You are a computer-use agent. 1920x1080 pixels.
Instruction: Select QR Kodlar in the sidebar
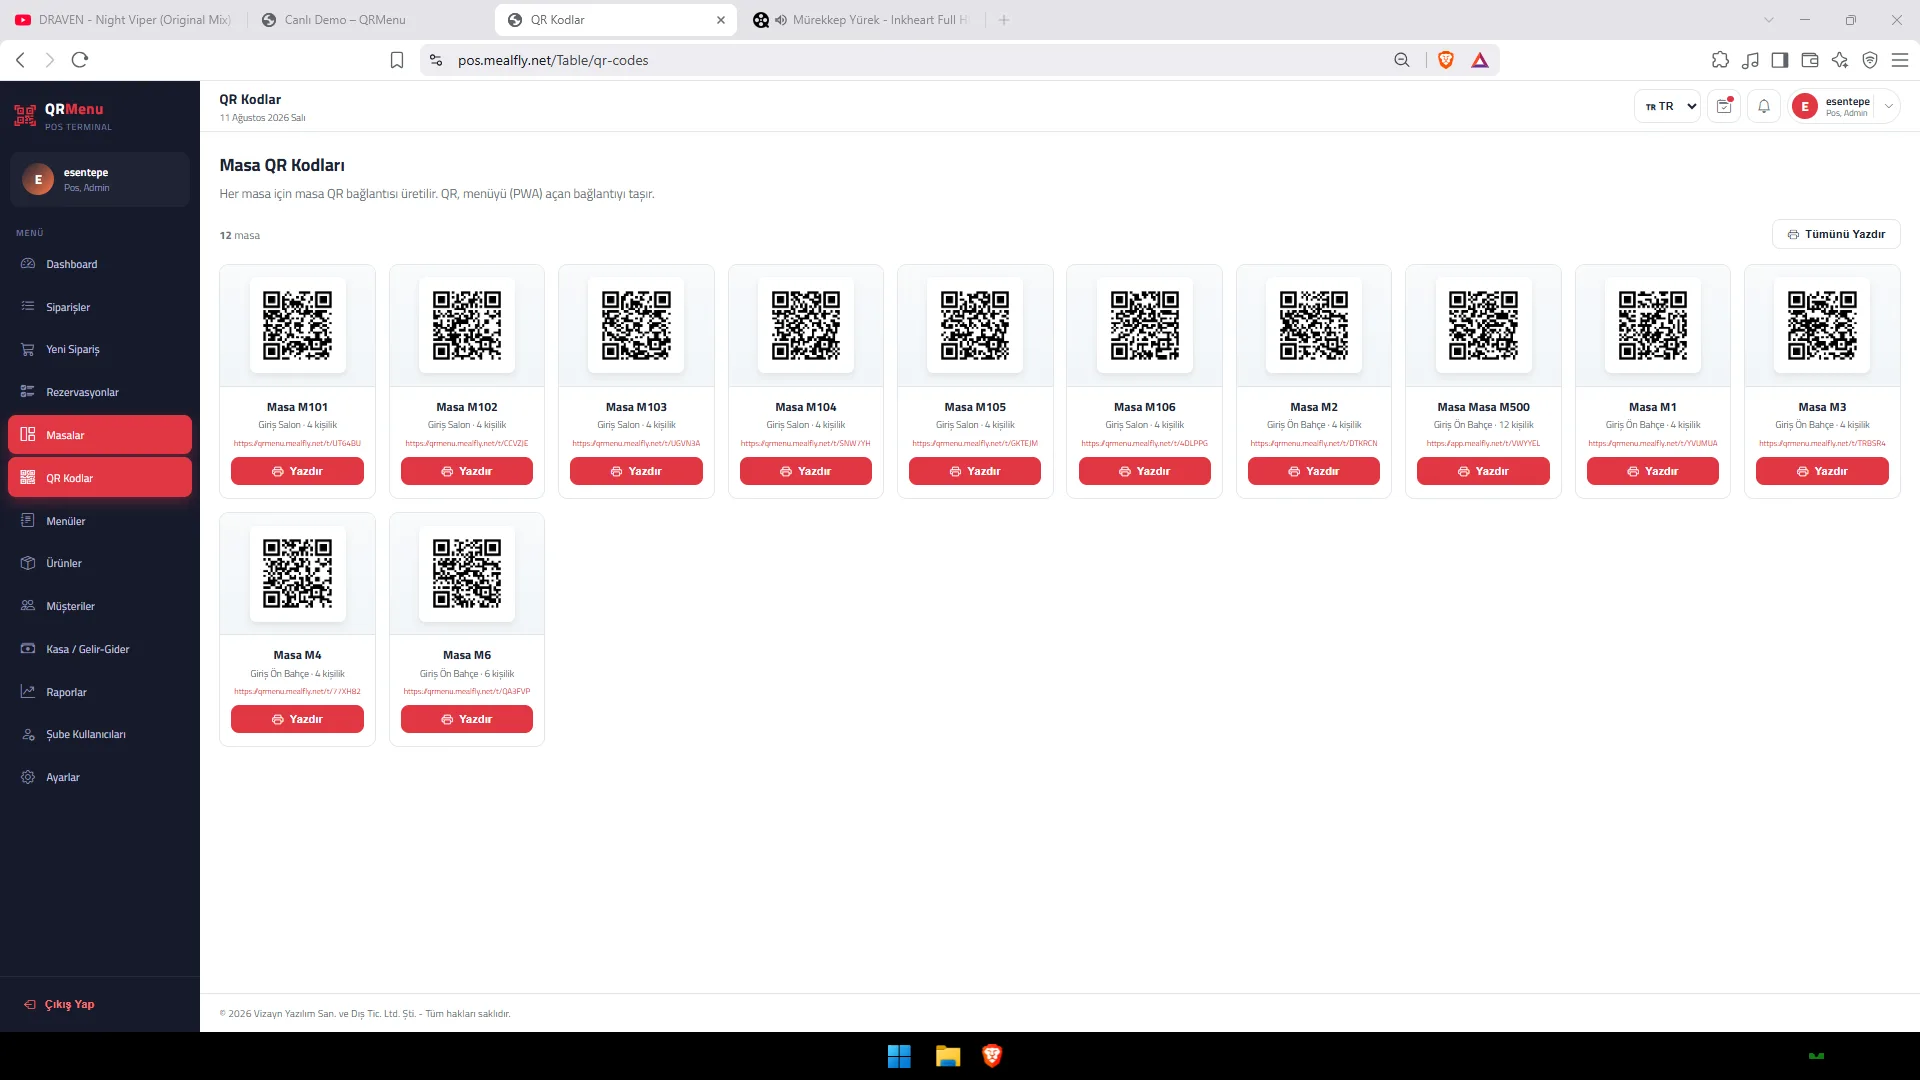point(100,478)
